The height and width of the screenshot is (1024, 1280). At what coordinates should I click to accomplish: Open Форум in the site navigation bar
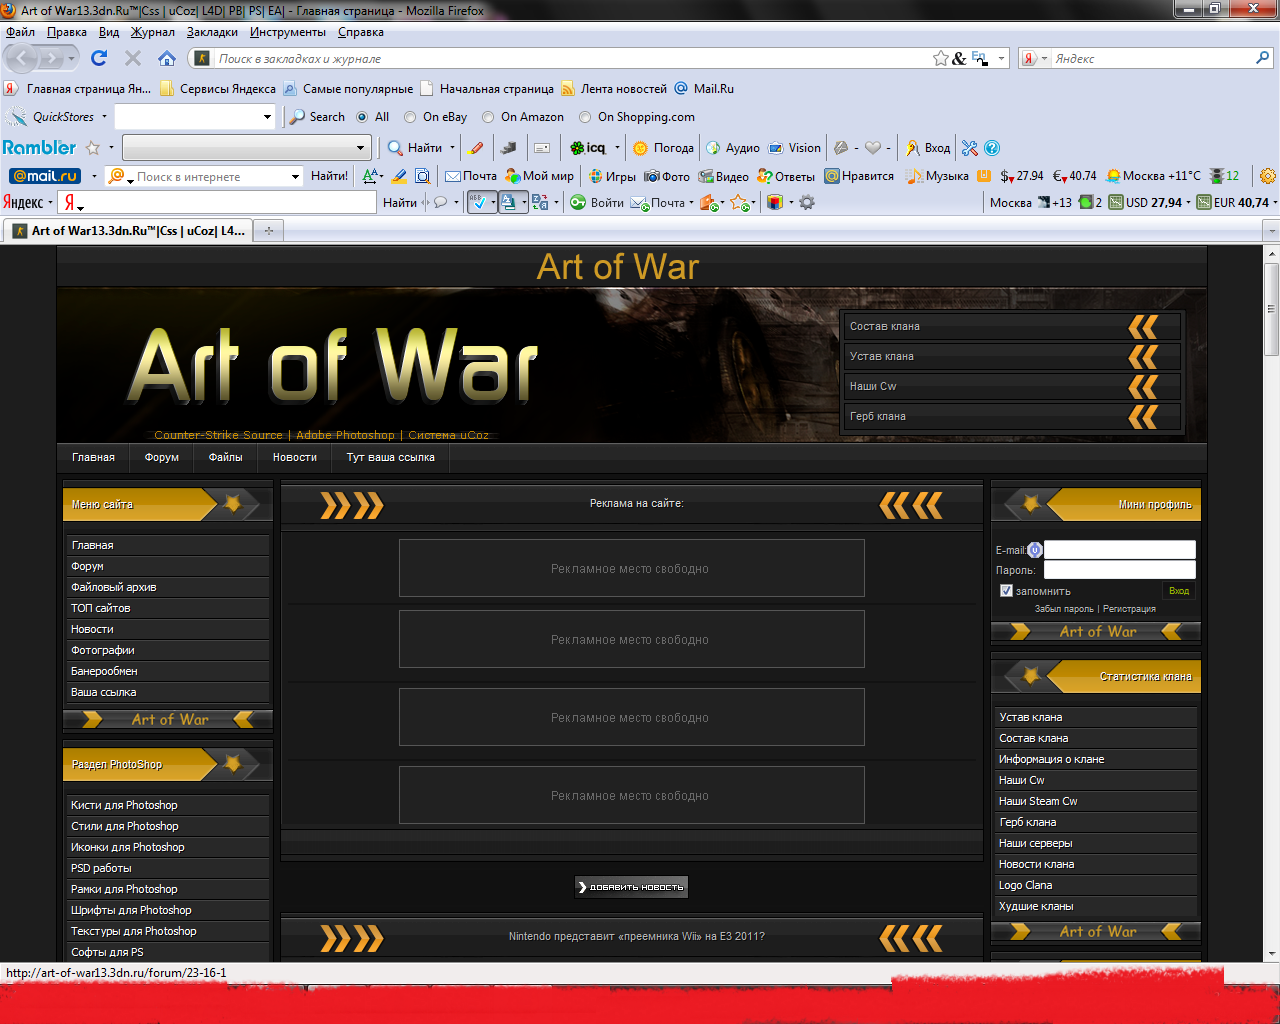pyautogui.click(x=162, y=457)
